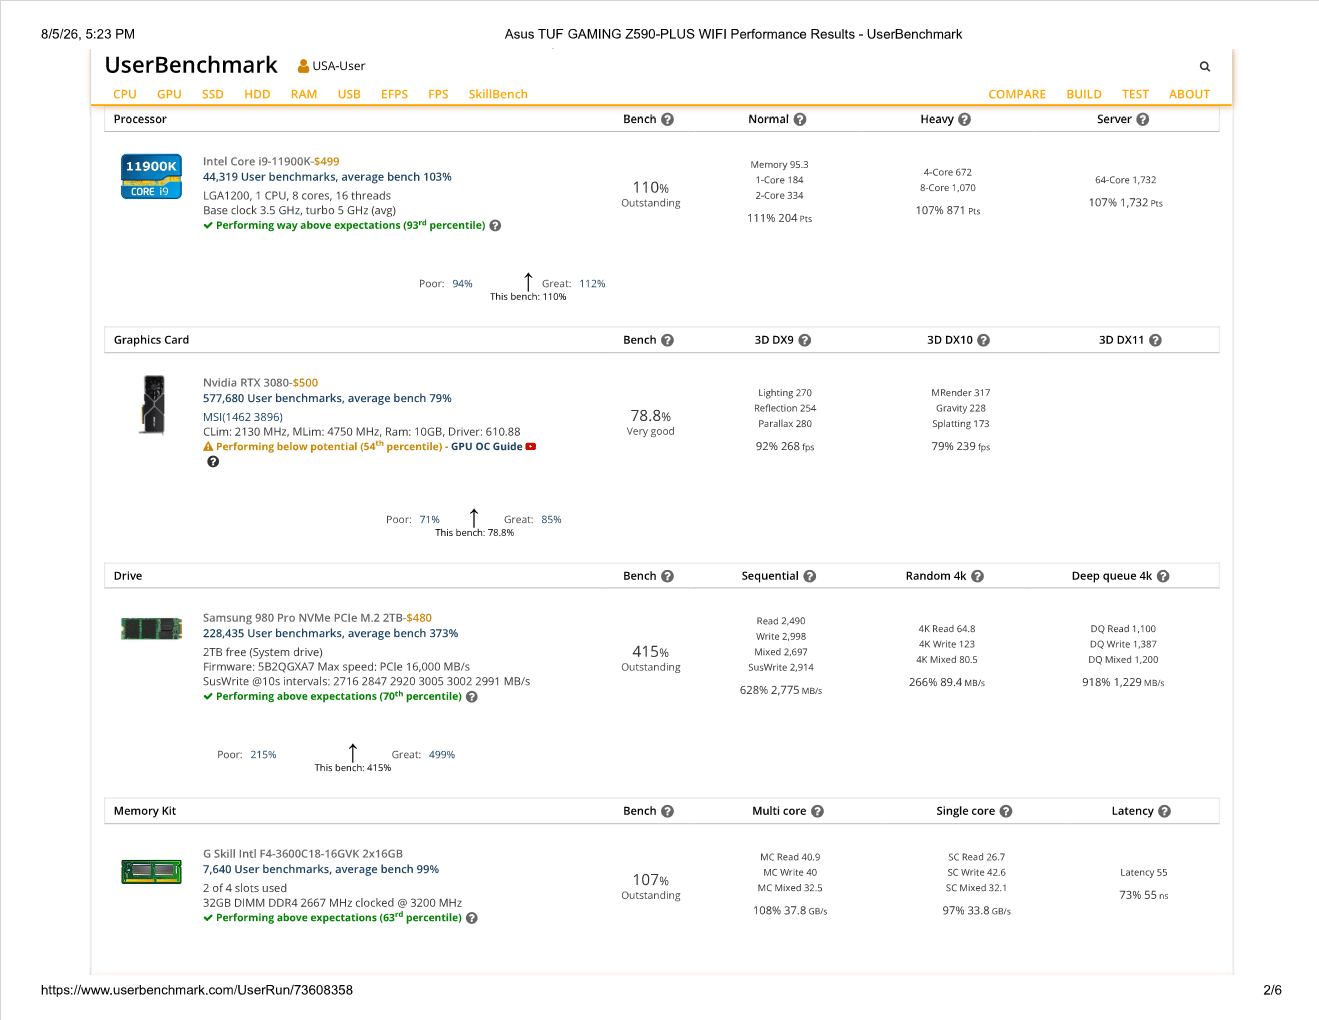1319x1020 pixels.
Task: Click the G Skill memory kit image
Action: [x=151, y=872]
